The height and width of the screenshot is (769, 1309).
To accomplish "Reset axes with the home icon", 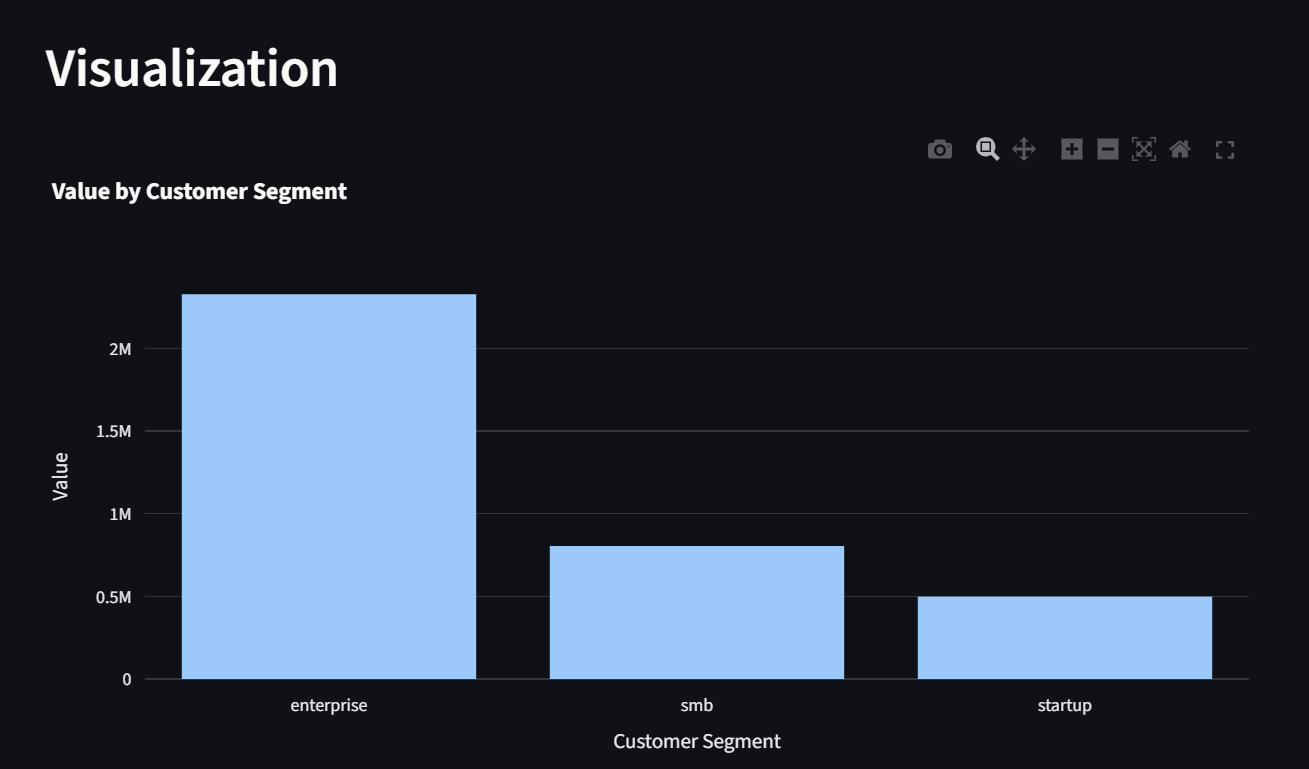I will [1180, 150].
